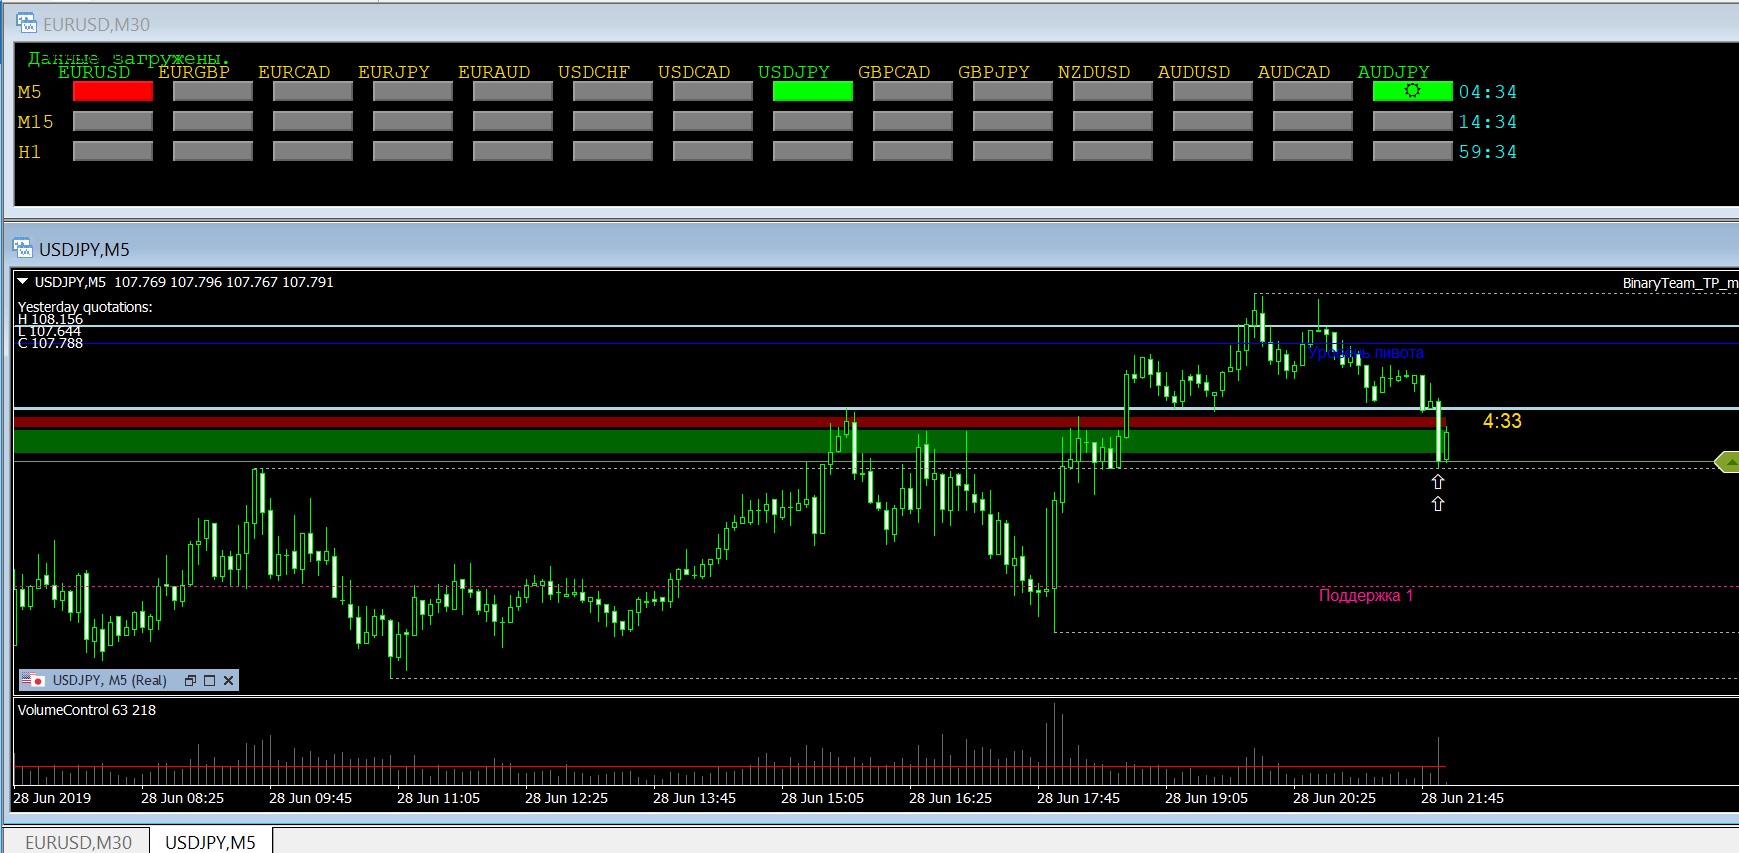Click the EURCAD M15 signal cell
1739x853 pixels.
[x=313, y=122]
